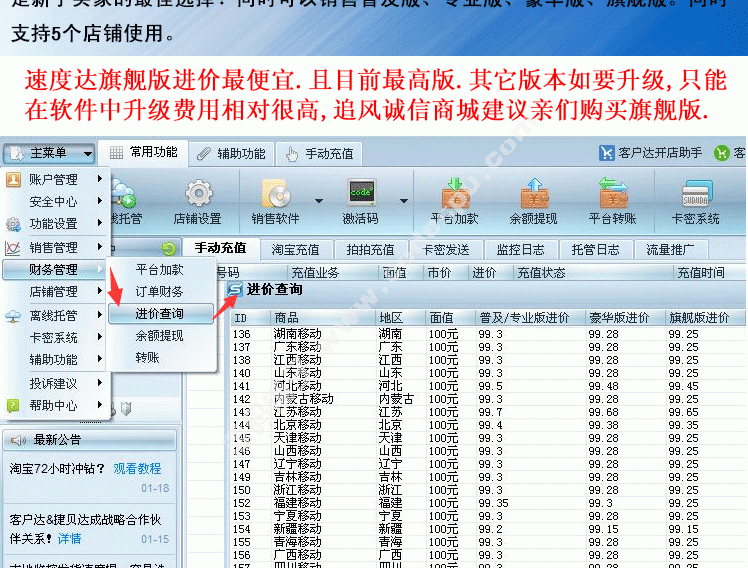This screenshot has height=568, width=748.
Task: Choose 余额提现 from the 财务管理 submenu
Action: (x=160, y=336)
